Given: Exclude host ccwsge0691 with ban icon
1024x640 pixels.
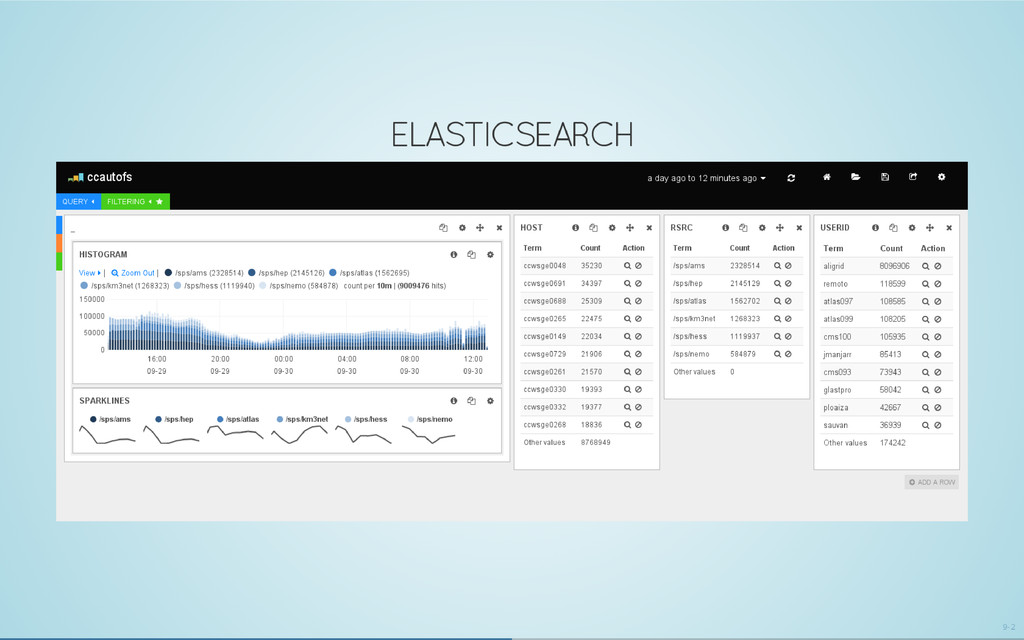Looking at the screenshot, I should point(638,283).
